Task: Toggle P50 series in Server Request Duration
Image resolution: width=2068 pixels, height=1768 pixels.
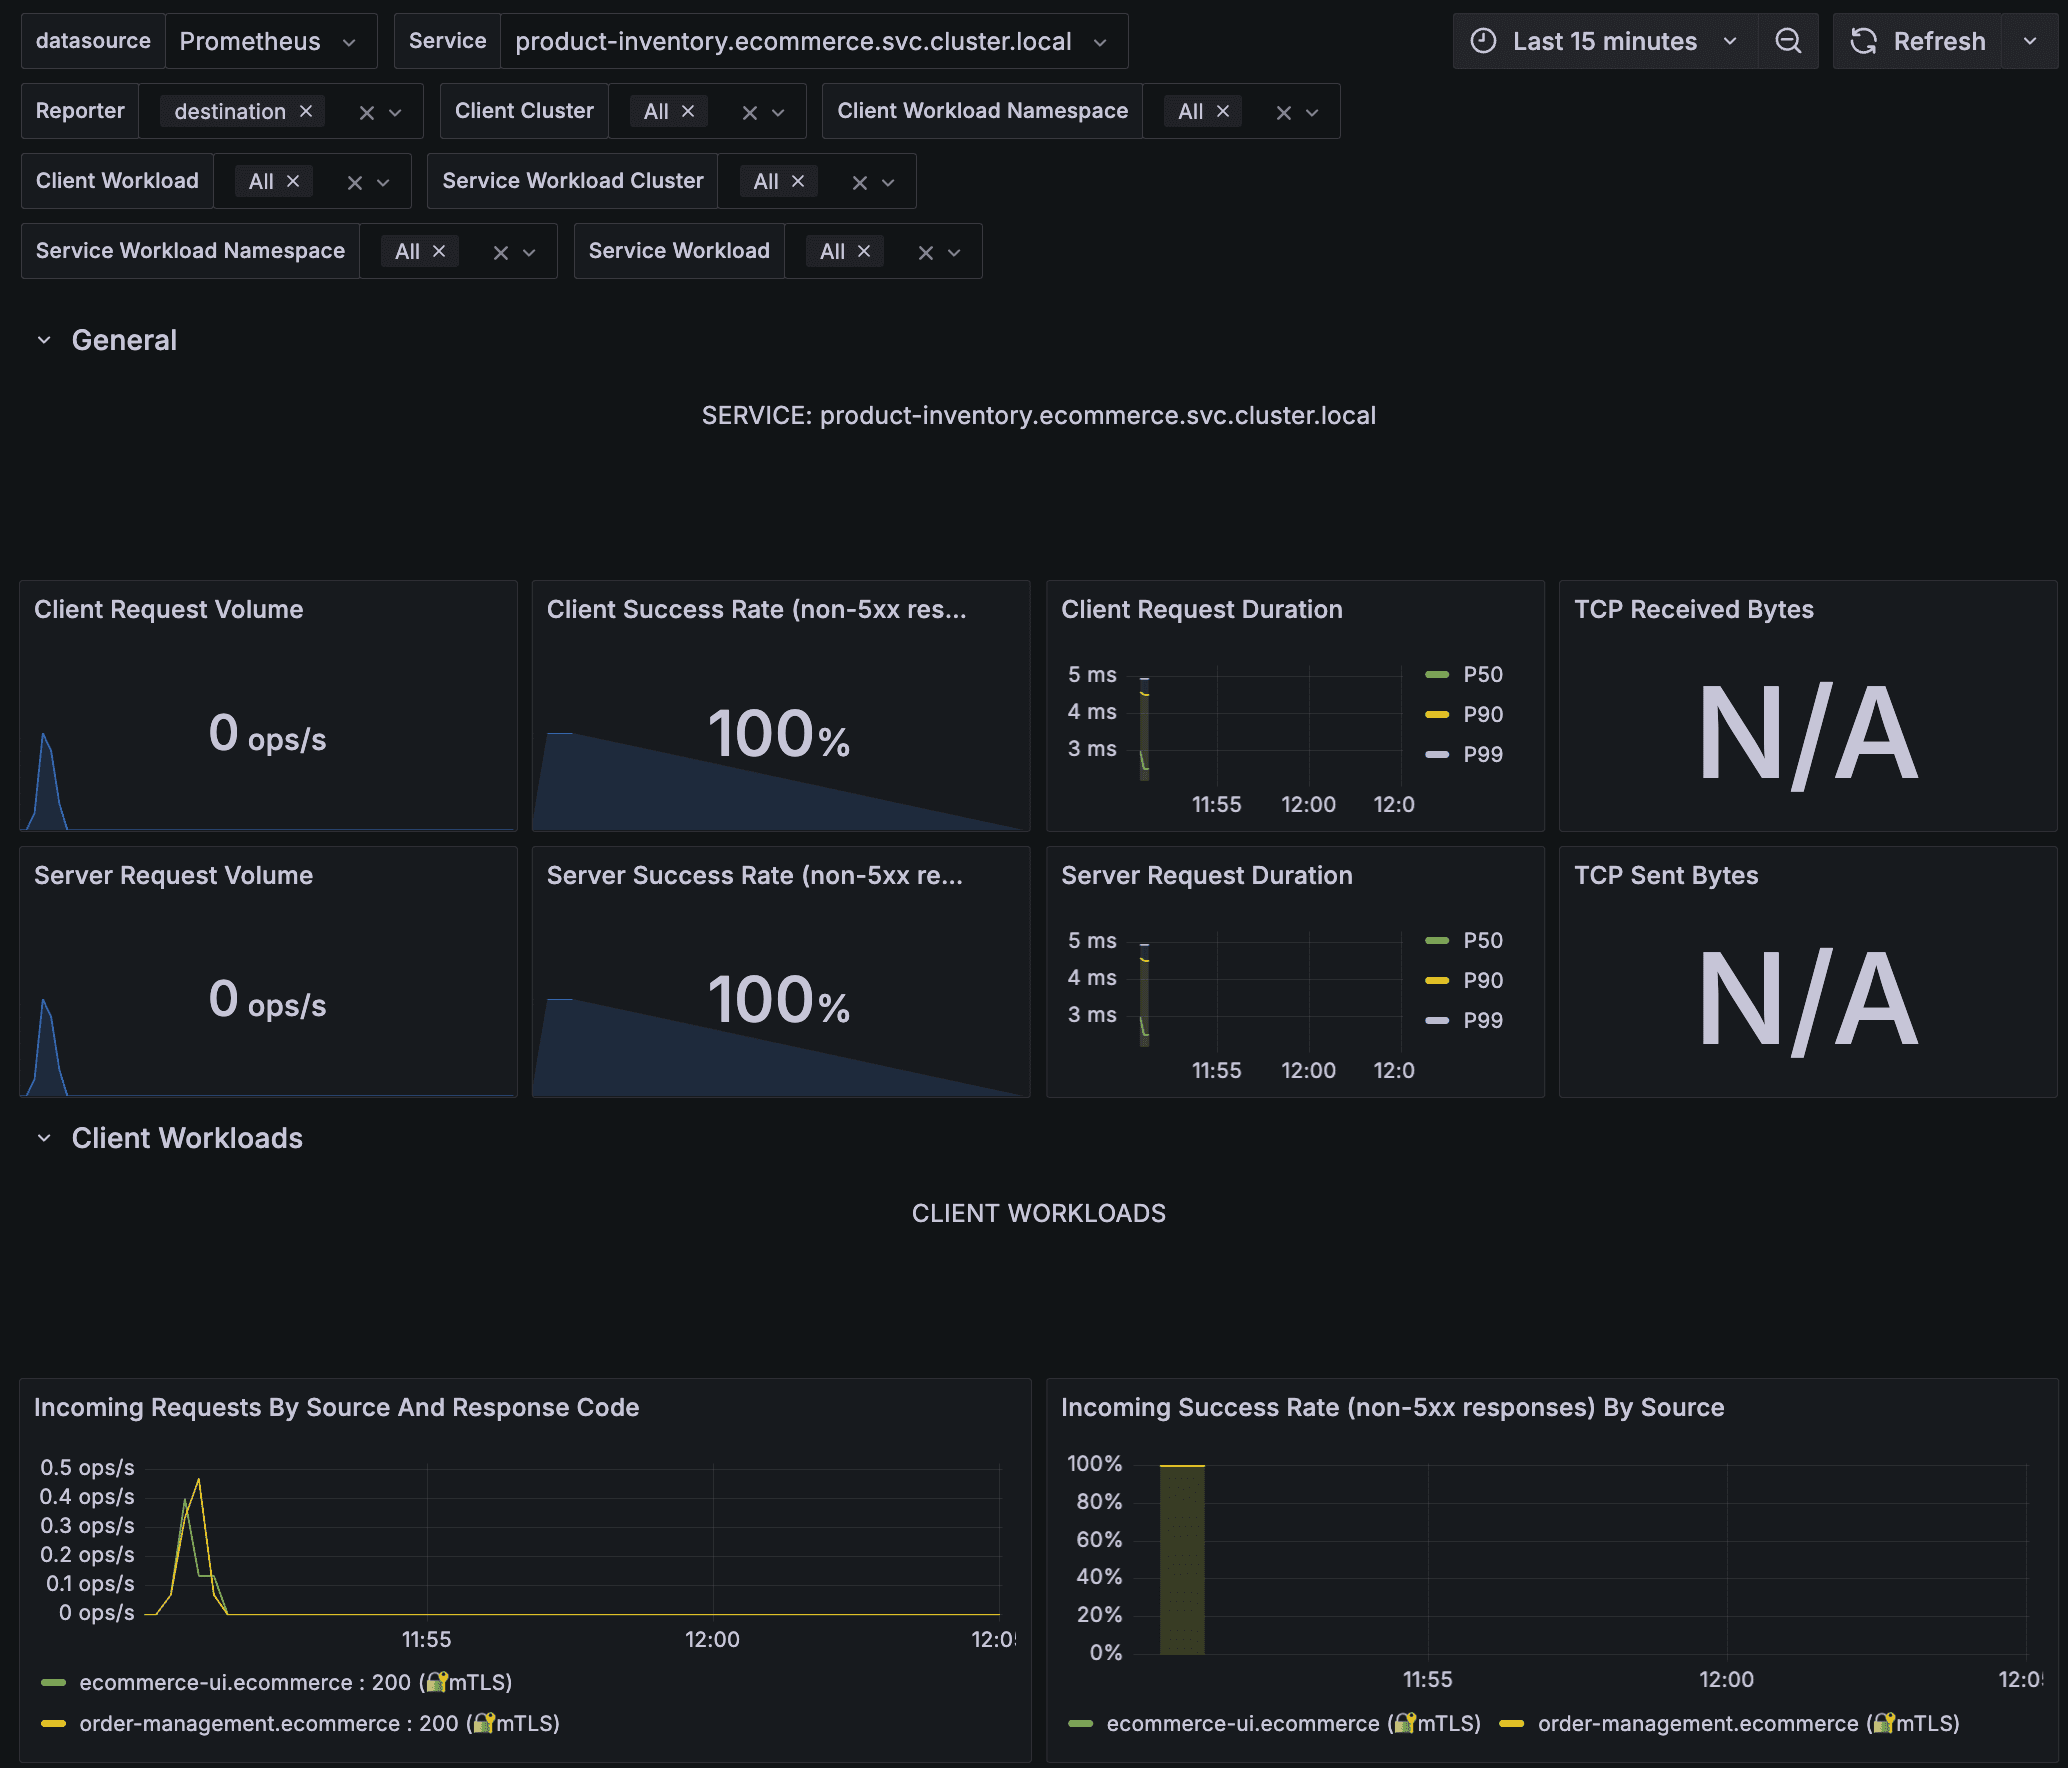Action: tap(1483, 940)
